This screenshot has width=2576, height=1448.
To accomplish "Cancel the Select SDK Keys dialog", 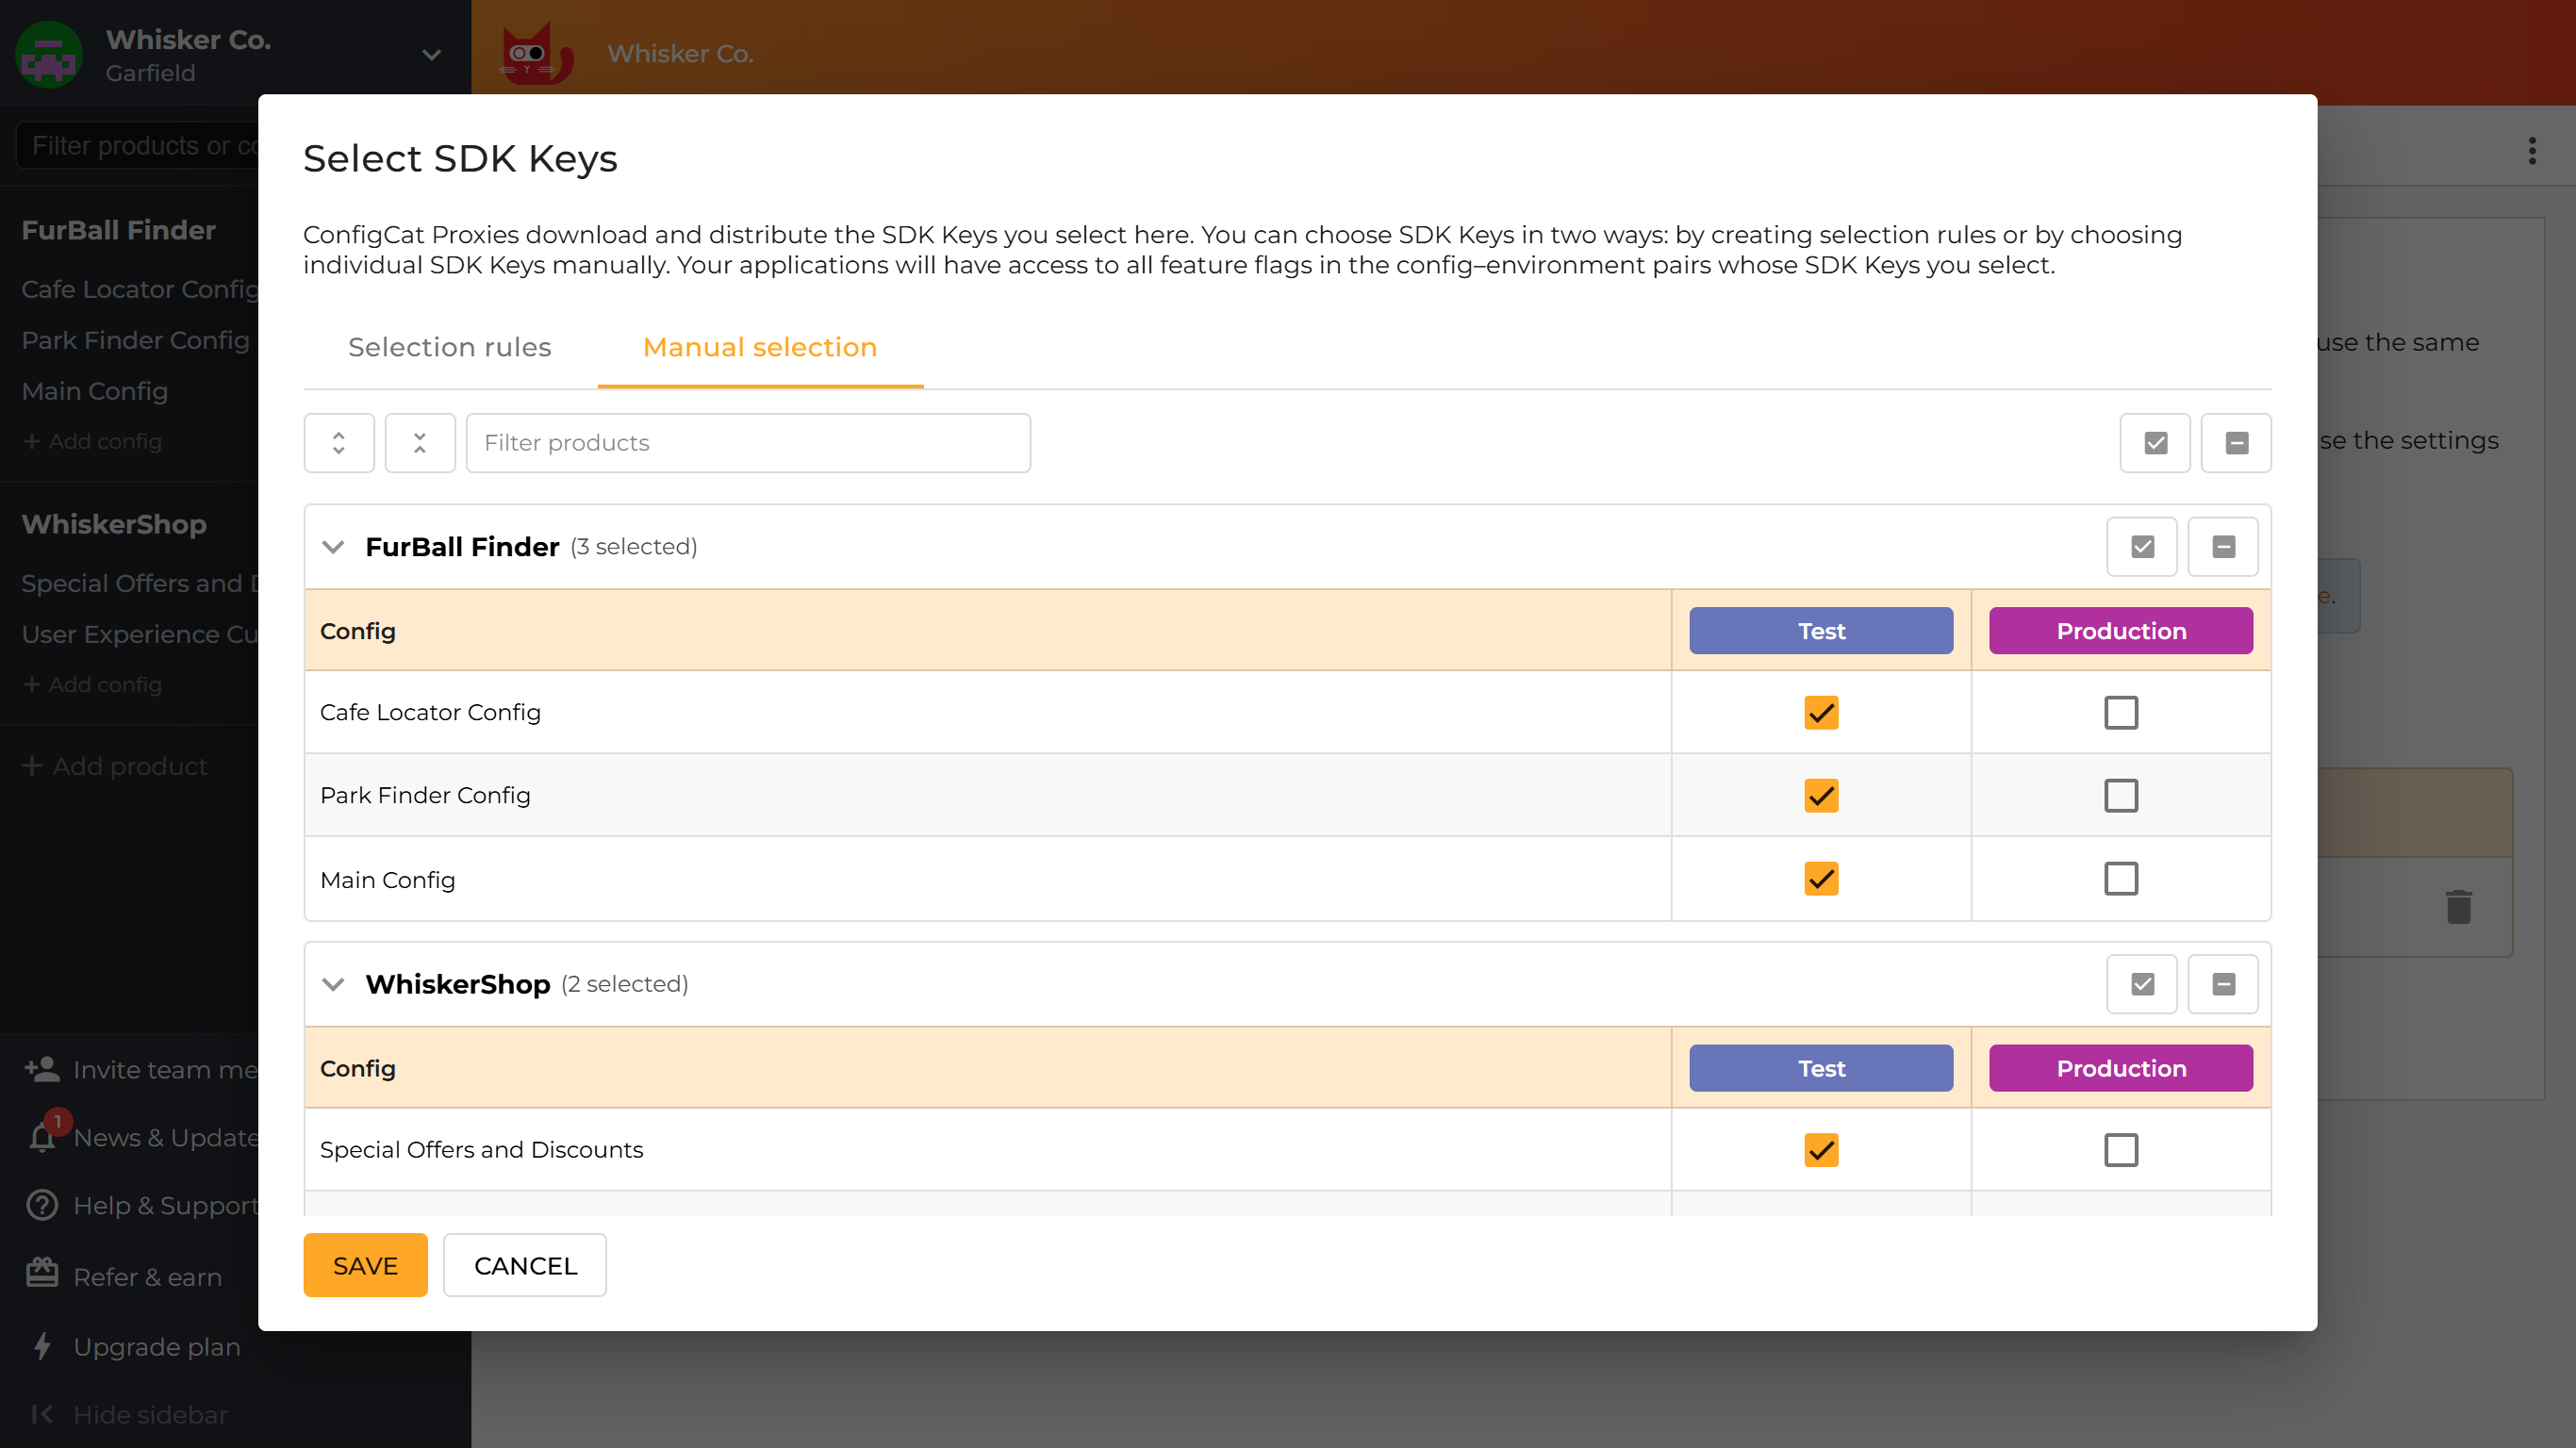I will click(524, 1265).
